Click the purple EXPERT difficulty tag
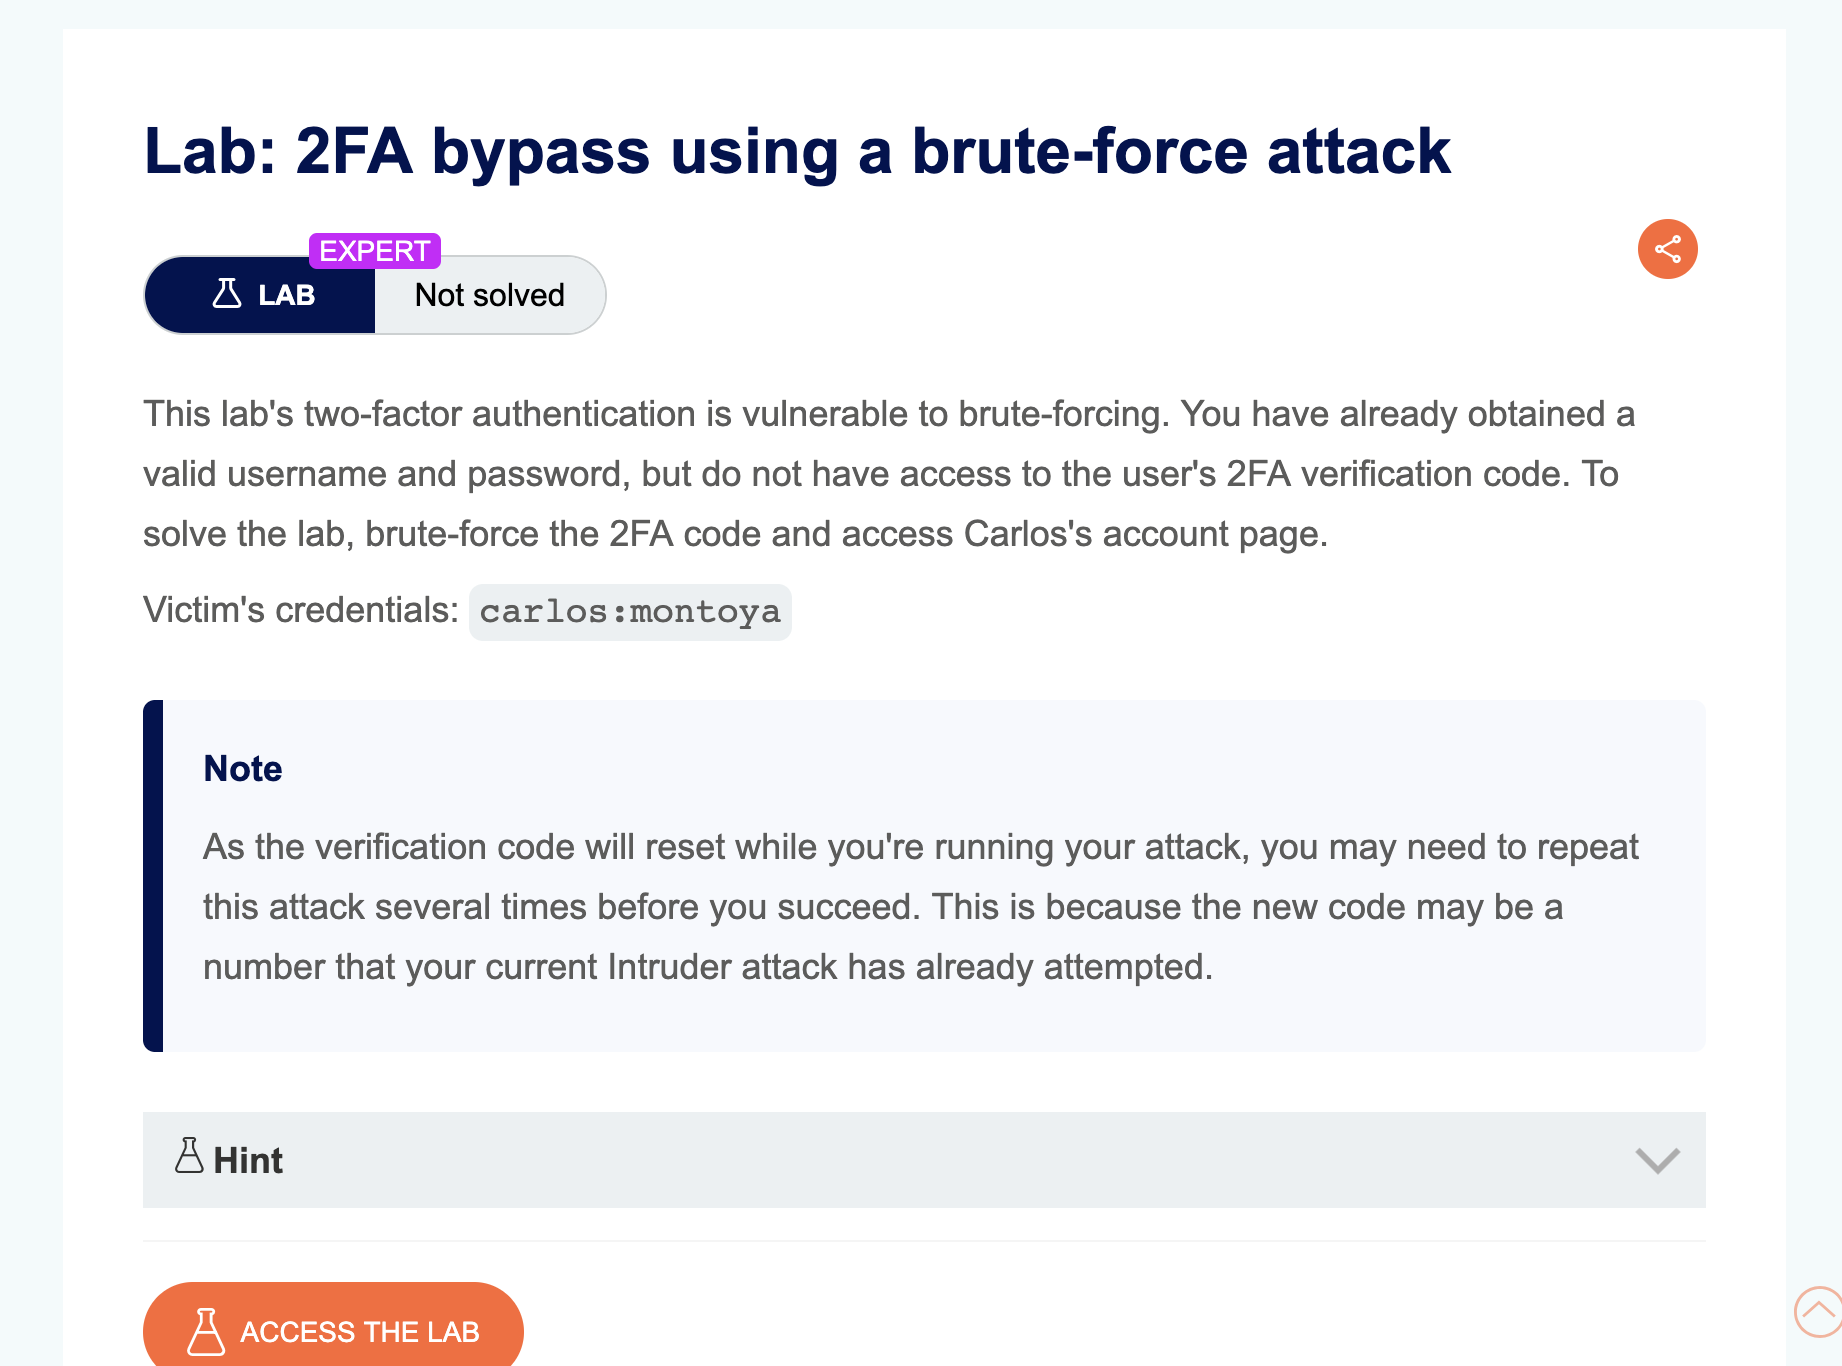This screenshot has width=1842, height=1366. (x=375, y=250)
